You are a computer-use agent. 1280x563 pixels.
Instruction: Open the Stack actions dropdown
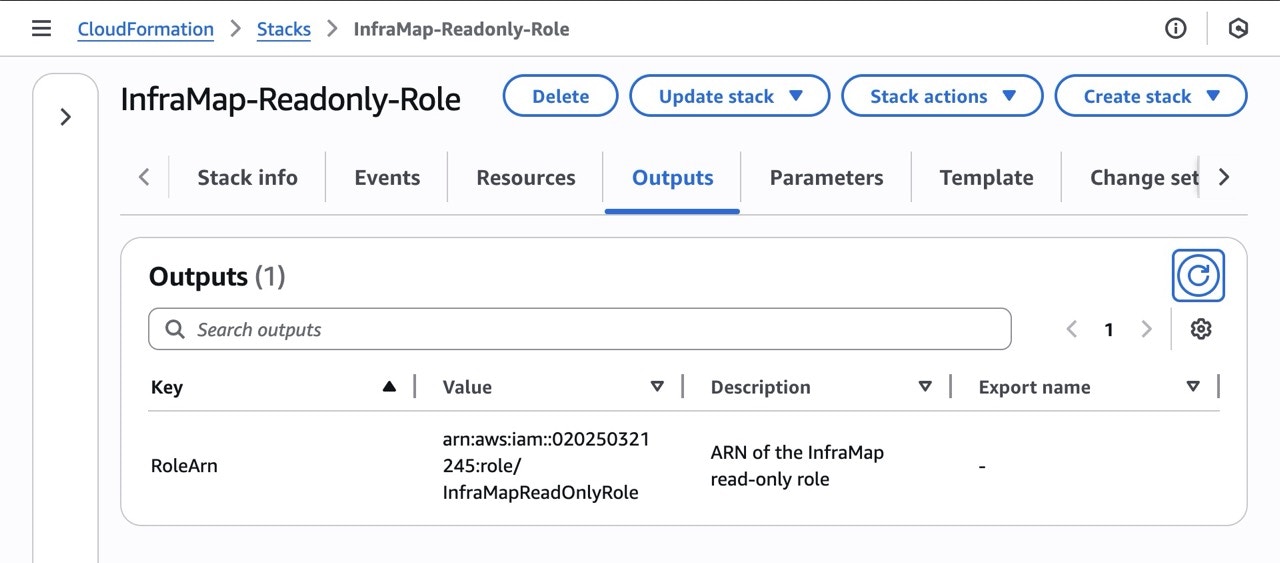pos(942,96)
